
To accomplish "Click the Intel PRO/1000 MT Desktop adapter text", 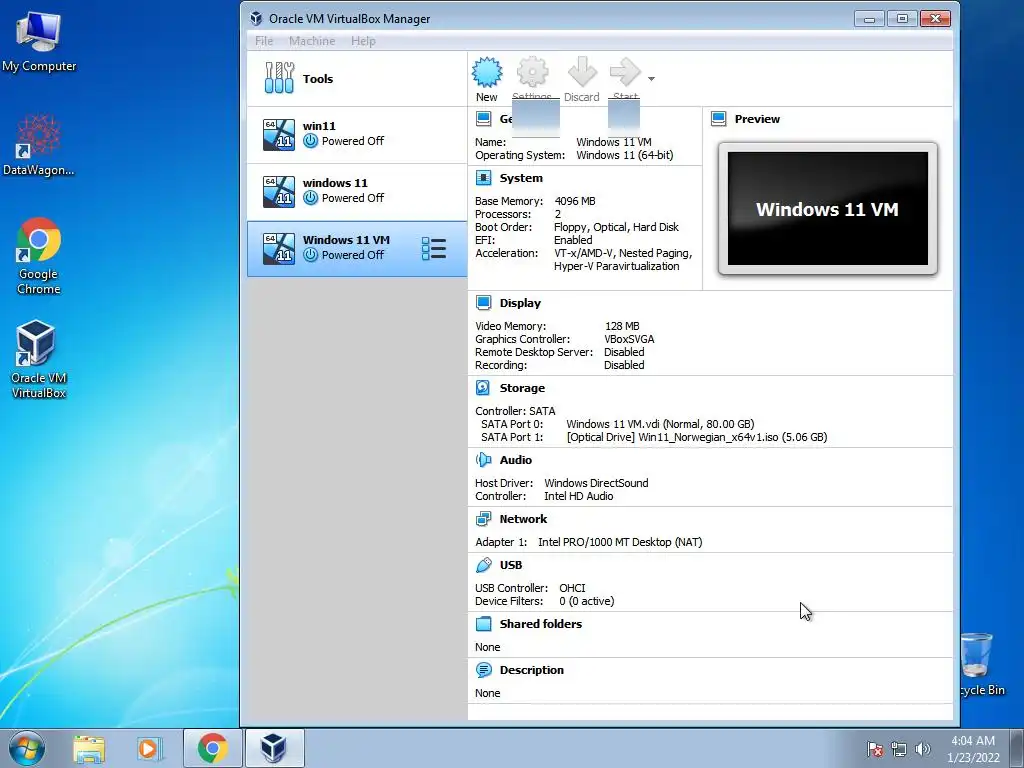I will 620,542.
